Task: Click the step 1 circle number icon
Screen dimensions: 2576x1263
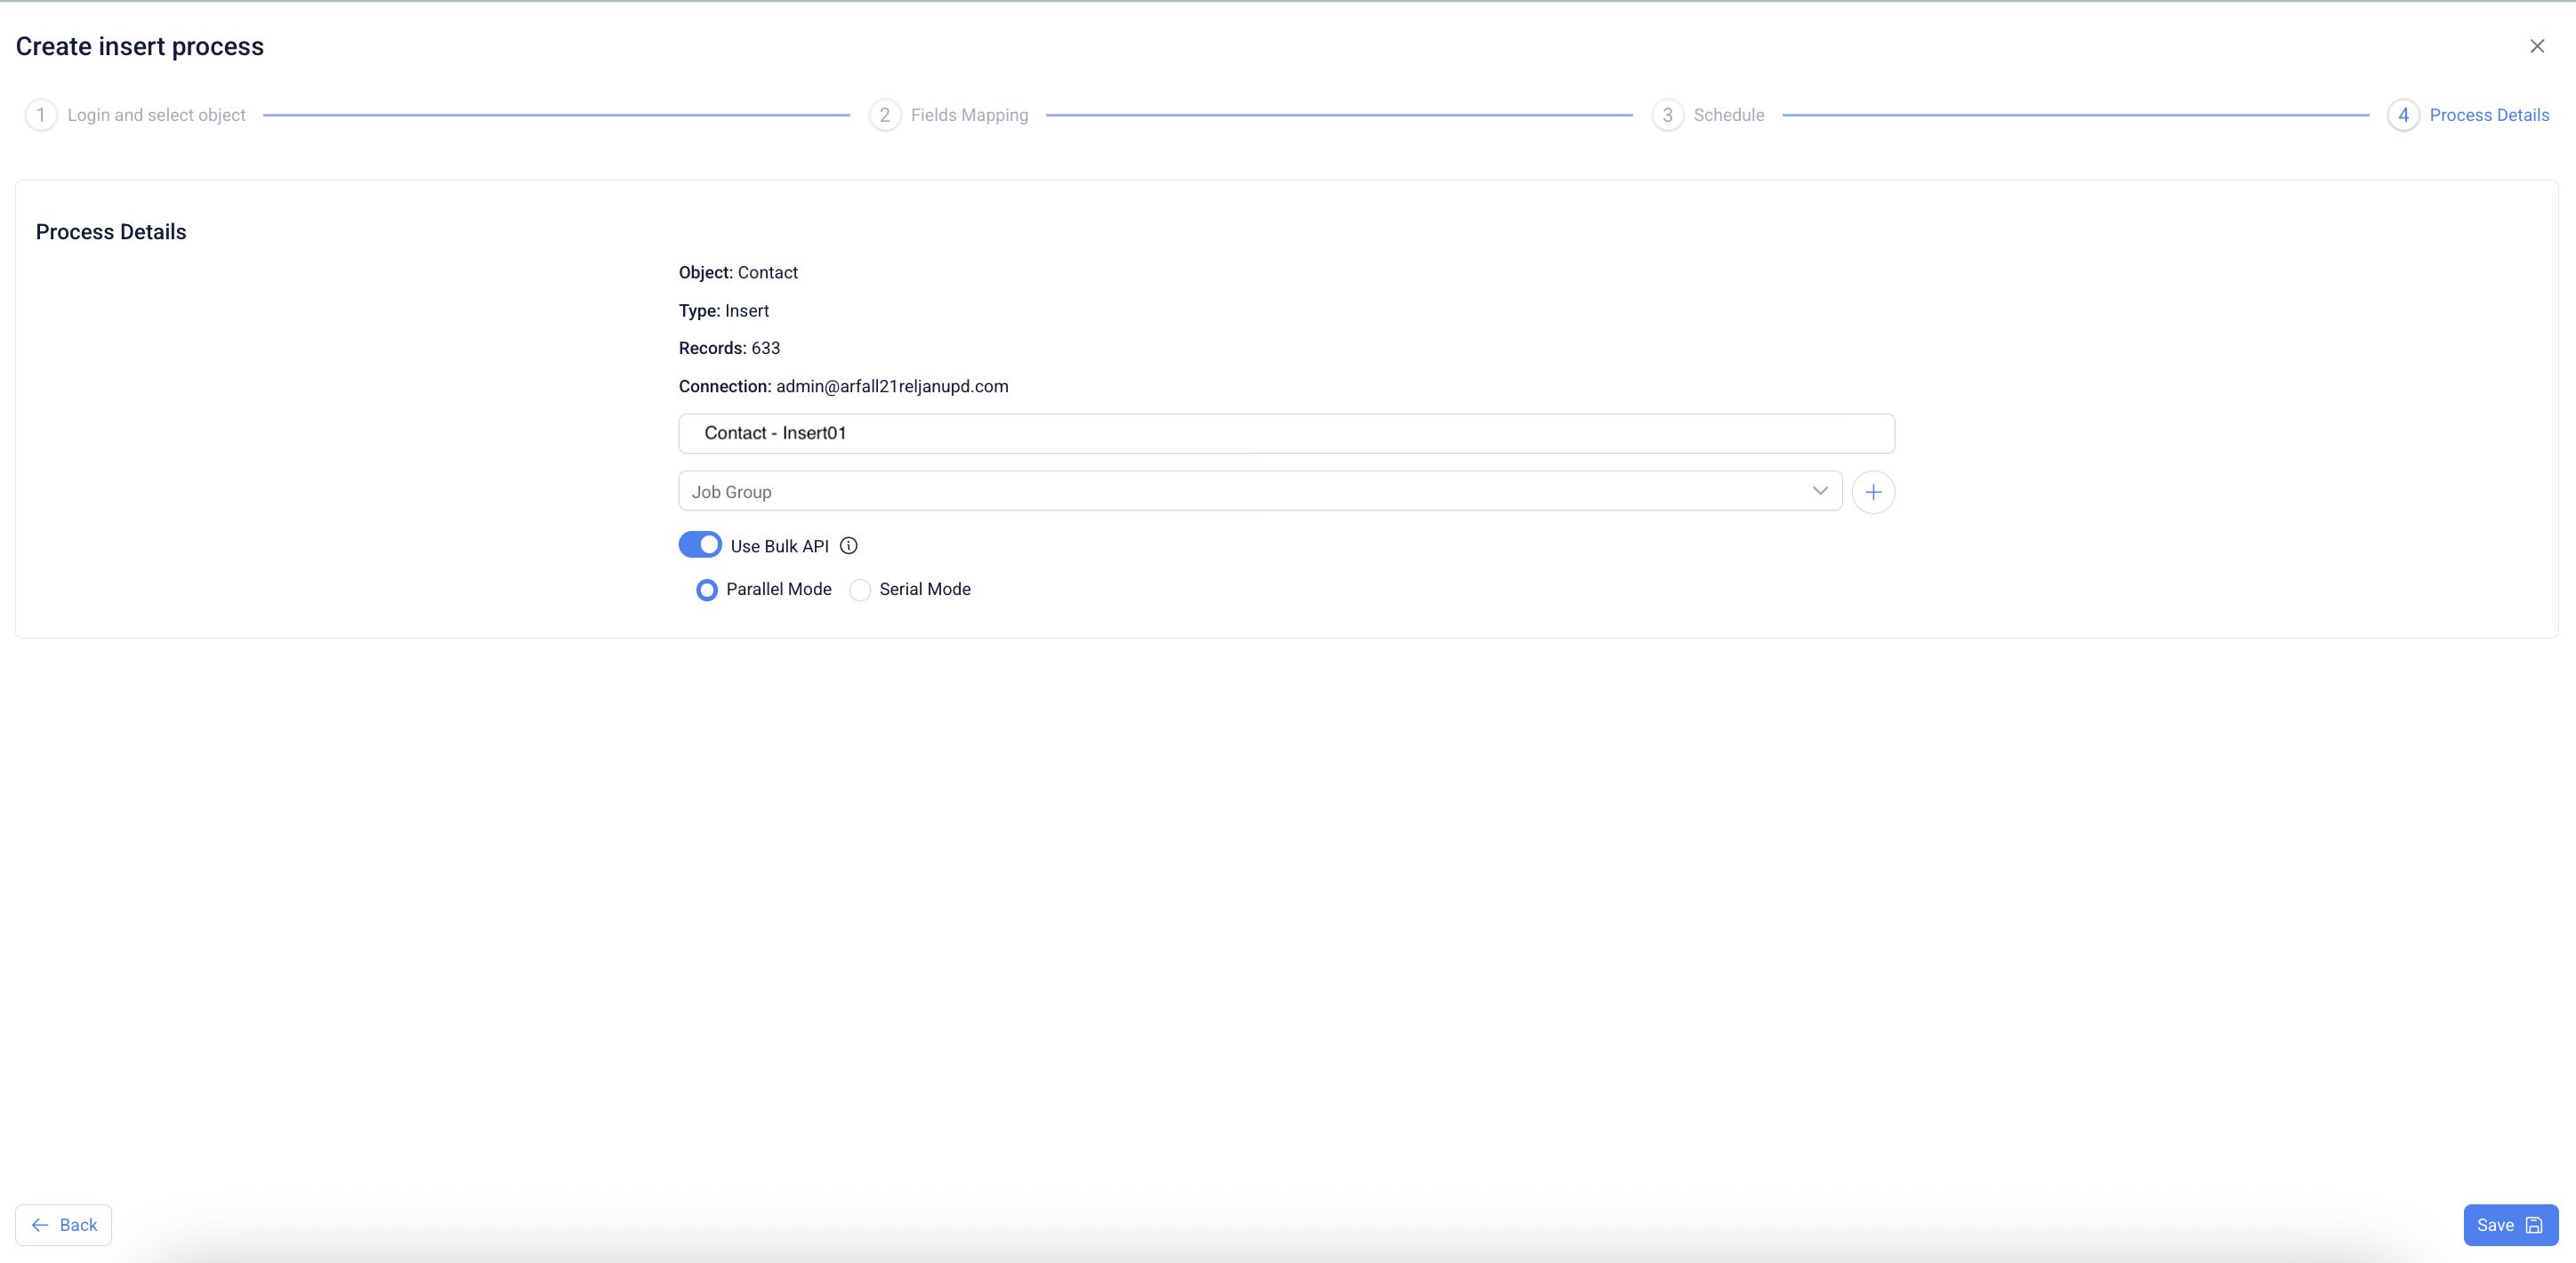Action: 40,115
